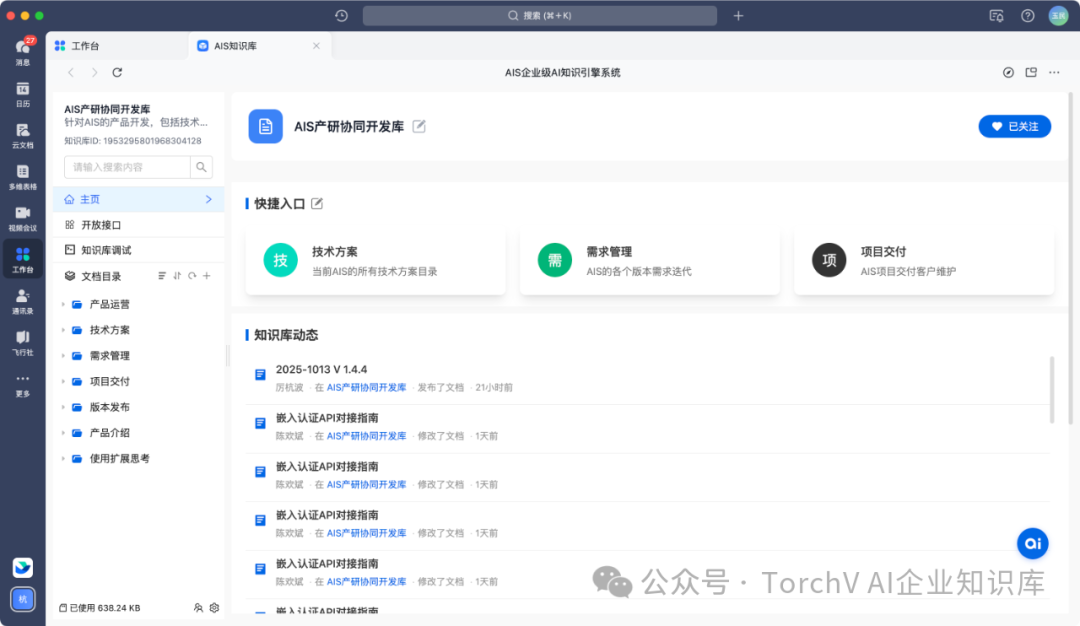Image resolution: width=1080 pixels, height=626 pixels.
Task: Go to 云文档 cloud documents
Action: 23,136
